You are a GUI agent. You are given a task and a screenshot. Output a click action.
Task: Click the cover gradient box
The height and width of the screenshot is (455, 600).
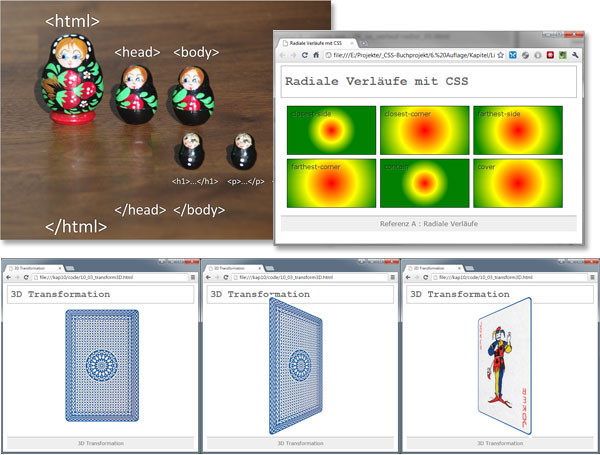tap(518, 183)
